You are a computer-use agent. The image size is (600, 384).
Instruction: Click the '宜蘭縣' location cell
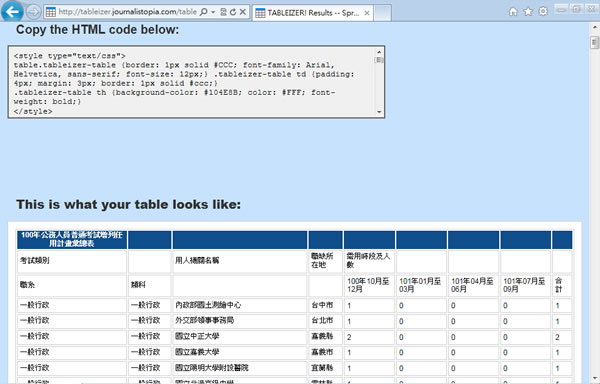326,368
